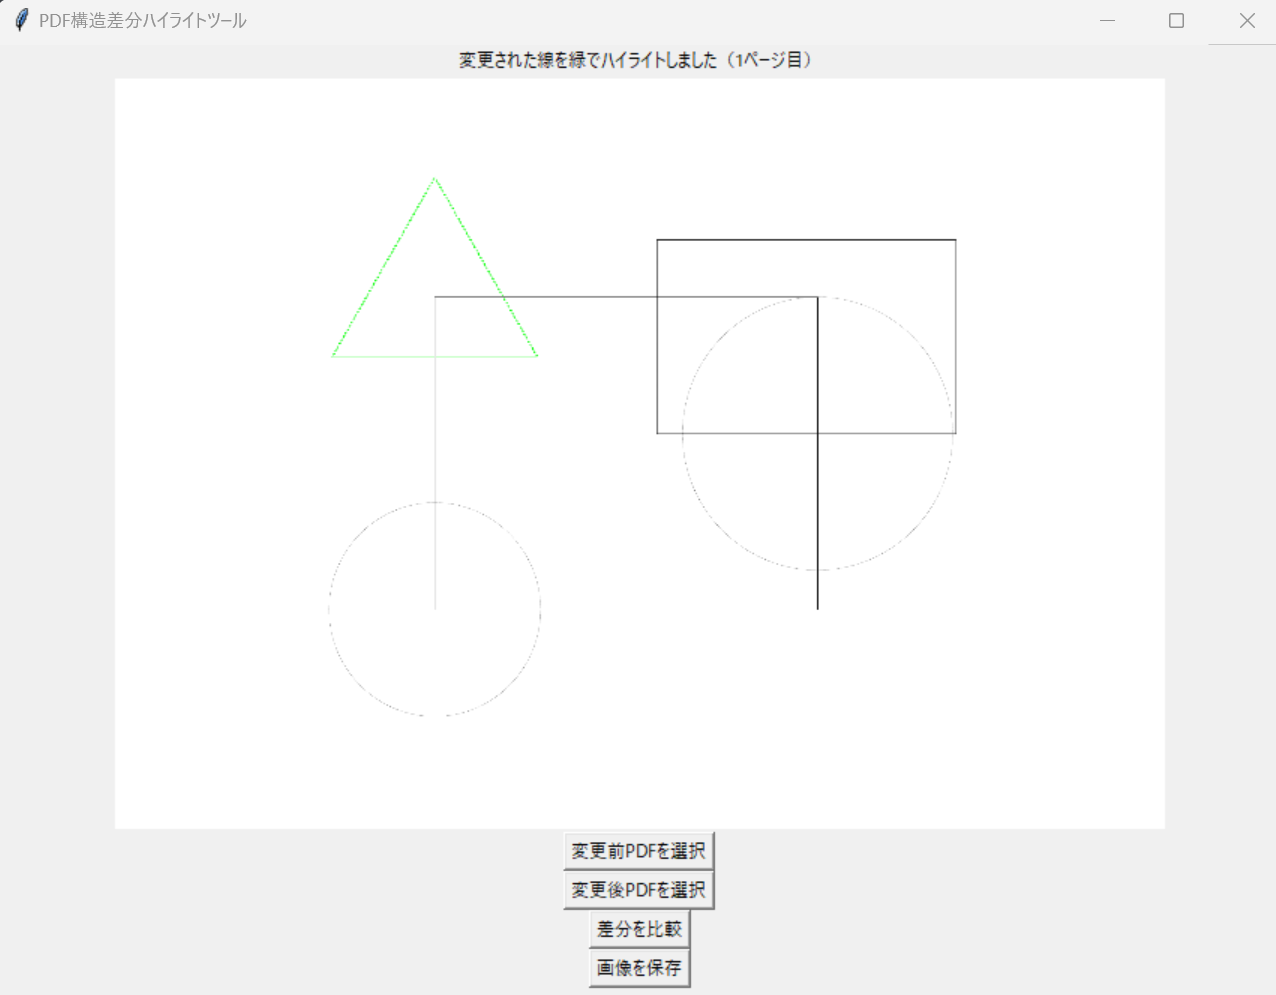Save the result with 画像を保存
Image resolution: width=1276 pixels, height=995 pixels.
tap(639, 968)
